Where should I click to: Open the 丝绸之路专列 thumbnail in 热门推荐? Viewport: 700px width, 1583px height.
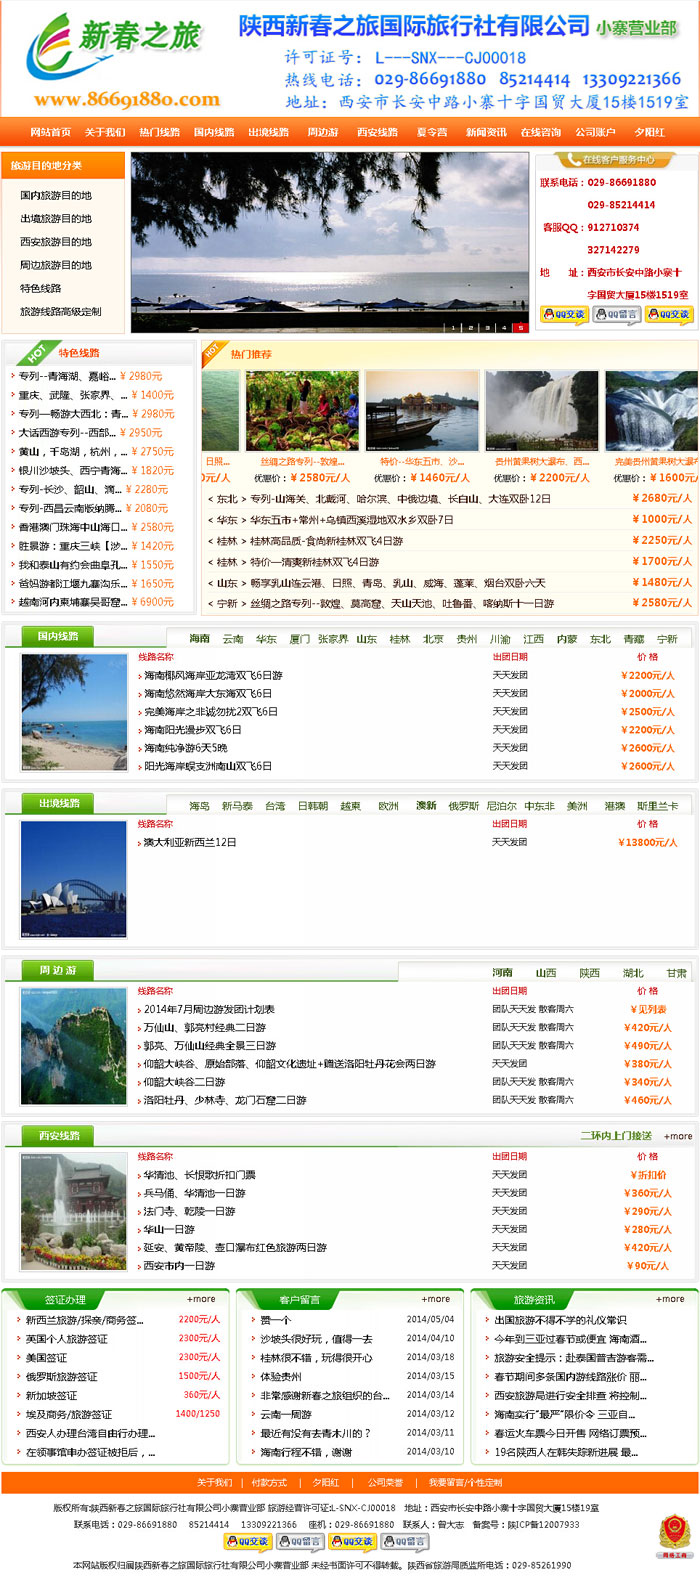tap(302, 410)
